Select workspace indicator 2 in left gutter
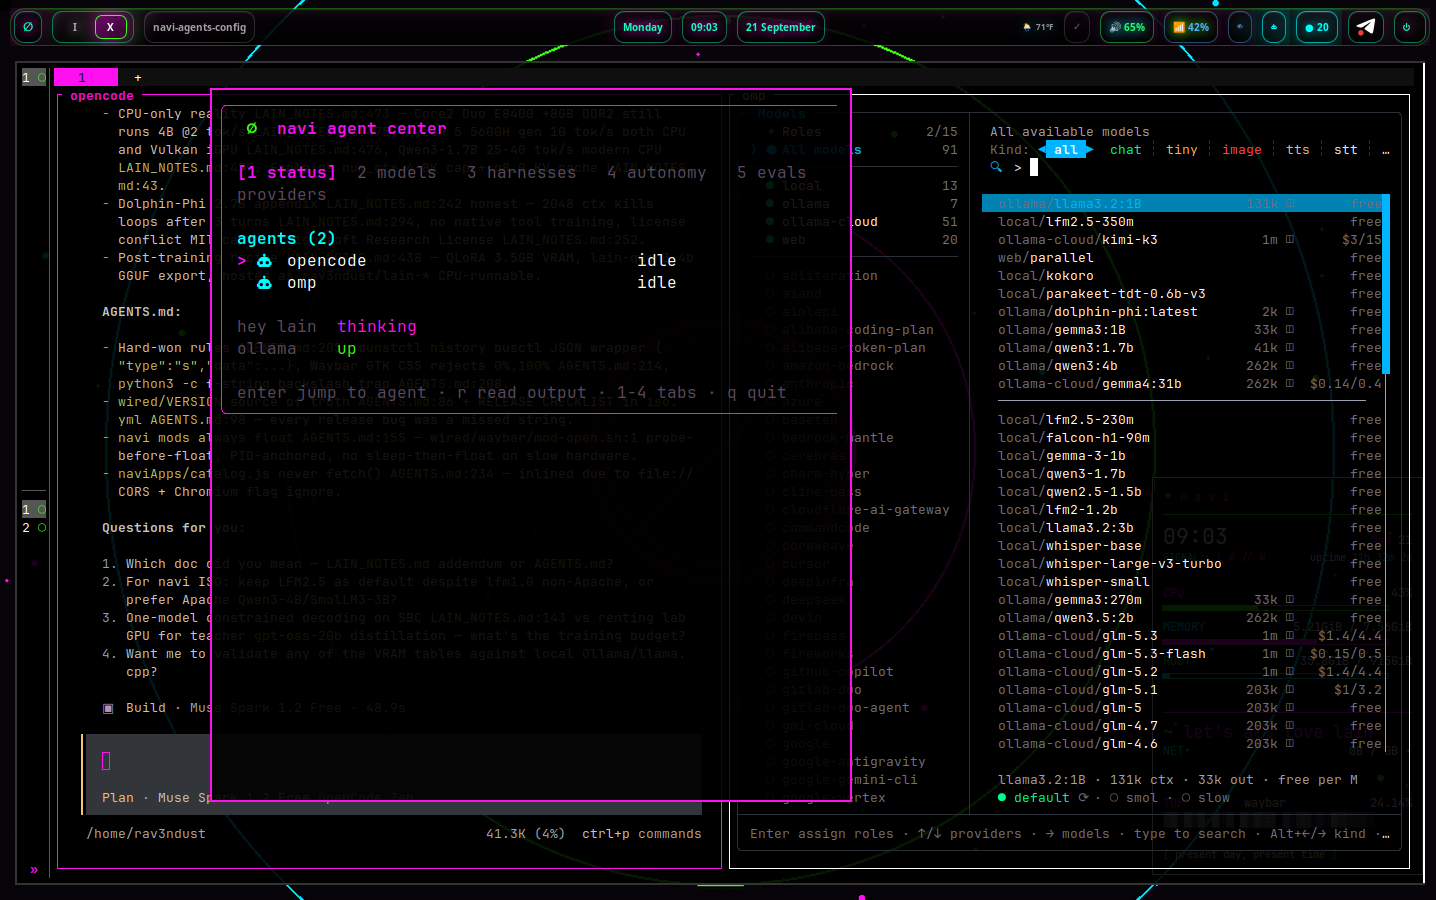 click(34, 528)
